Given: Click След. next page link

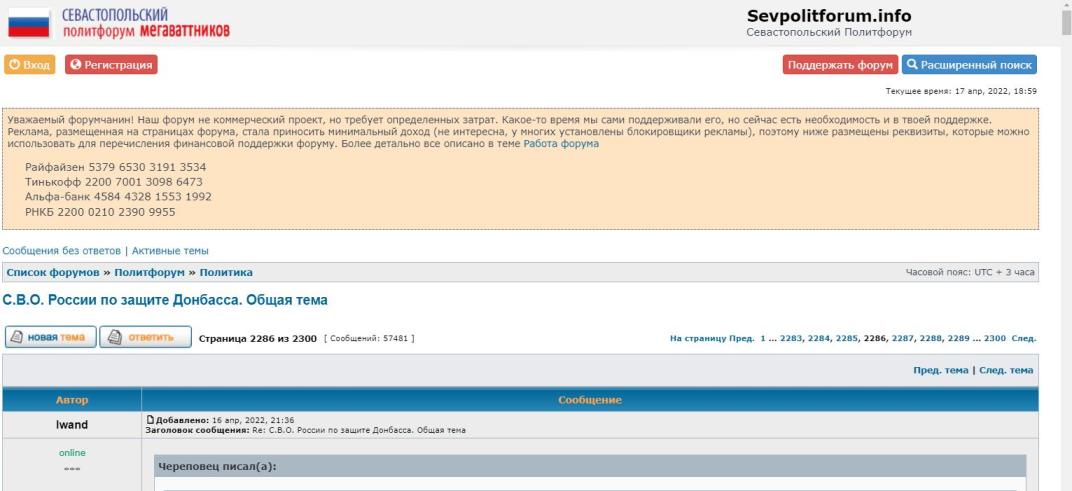Looking at the screenshot, I should point(1024,338).
